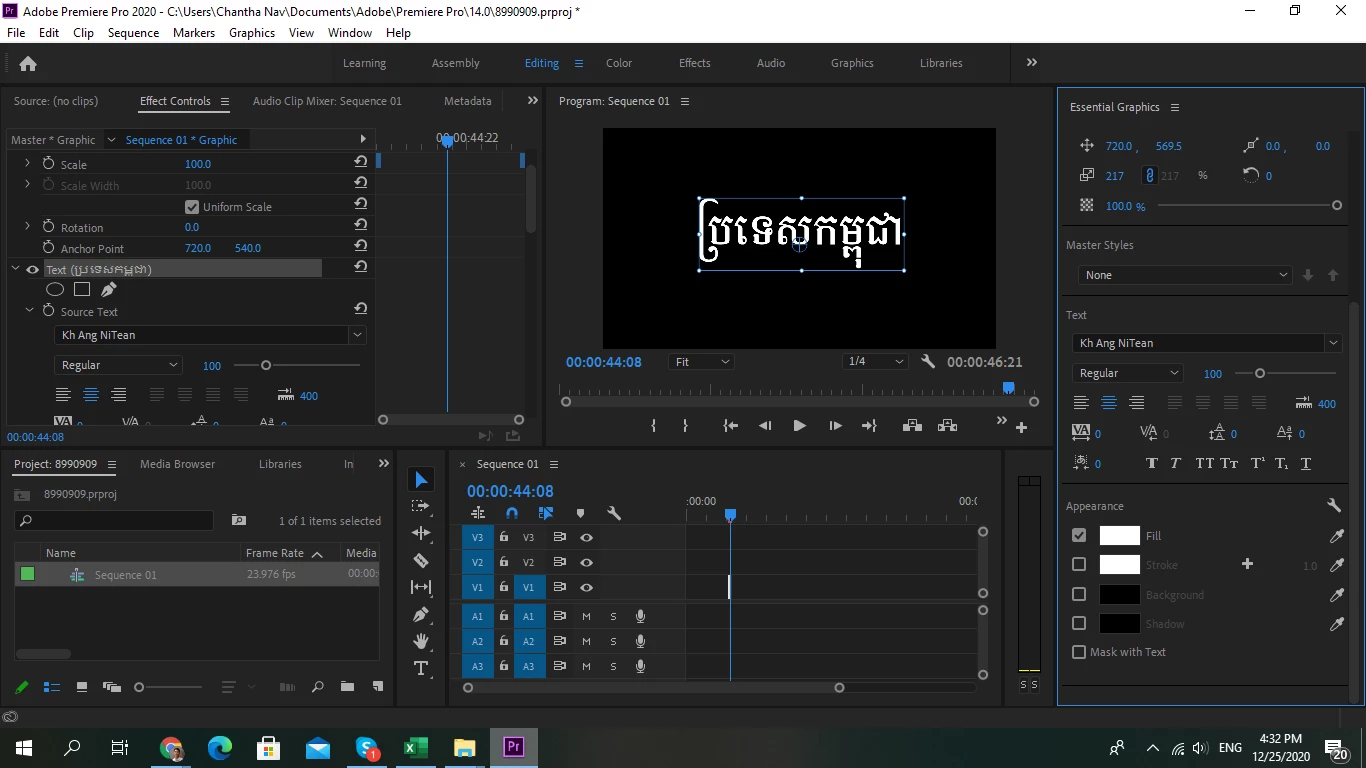Screen dimensions: 1366x768
Task: Select the Razor tool in the toolbar
Action: [421, 560]
